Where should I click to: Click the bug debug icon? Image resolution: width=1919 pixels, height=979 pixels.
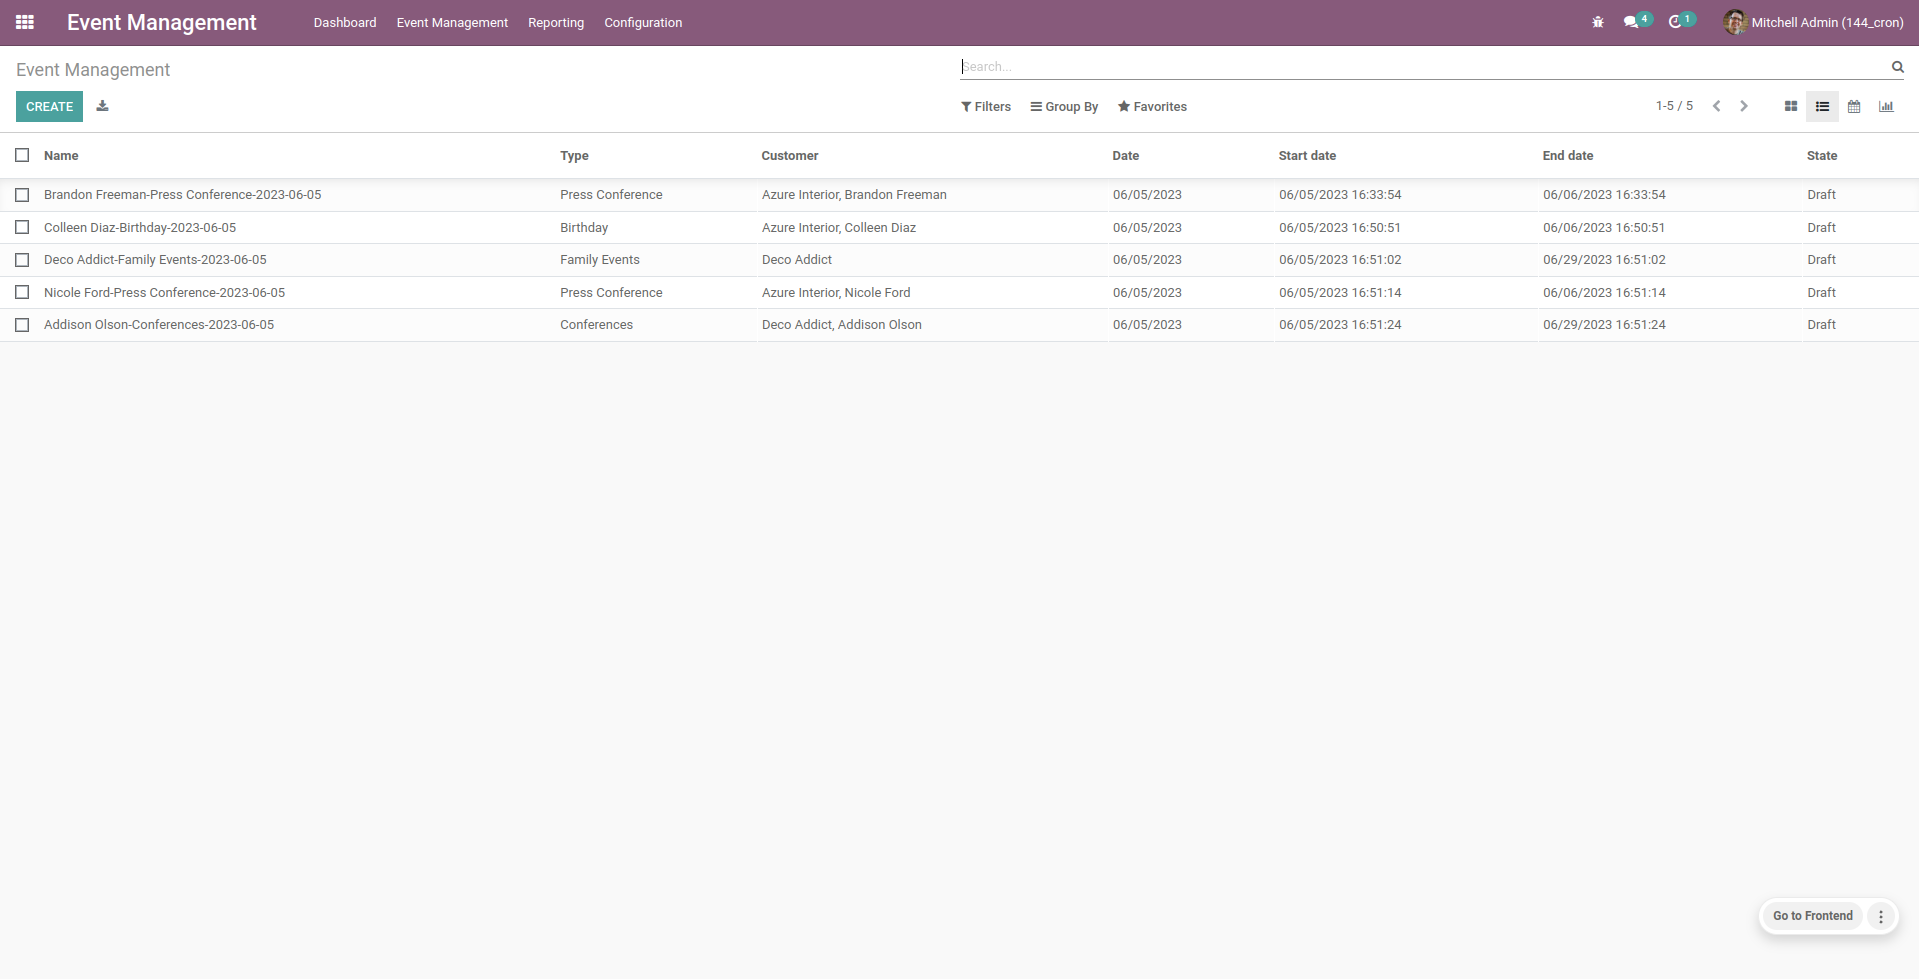click(1598, 22)
